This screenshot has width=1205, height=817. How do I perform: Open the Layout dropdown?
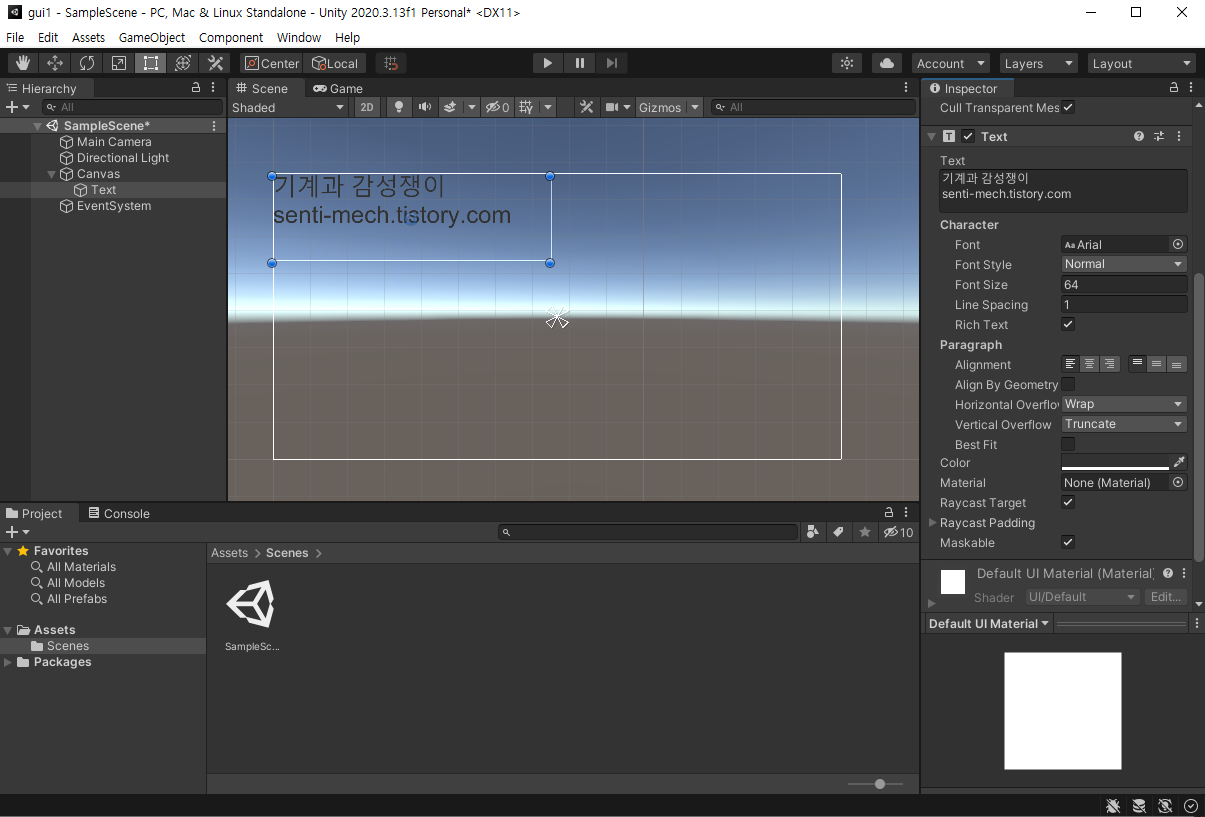point(1142,63)
